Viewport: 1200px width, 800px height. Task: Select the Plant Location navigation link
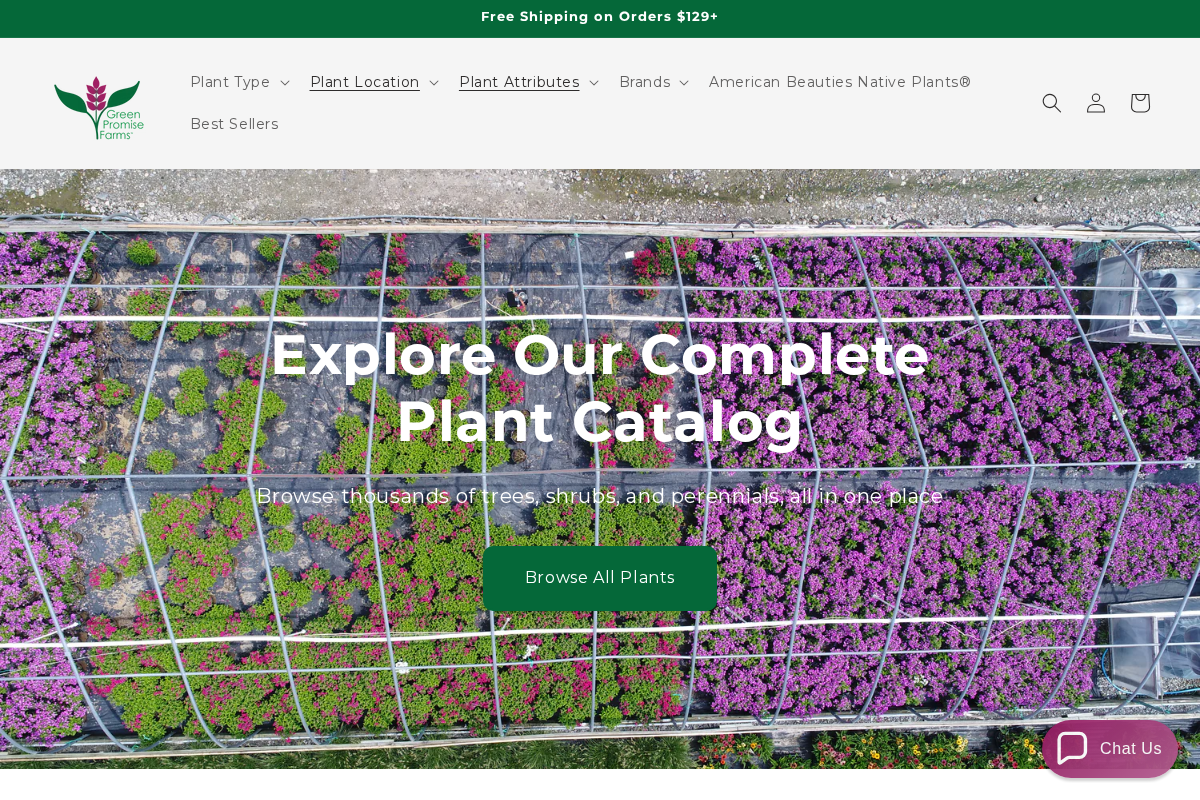click(x=365, y=82)
